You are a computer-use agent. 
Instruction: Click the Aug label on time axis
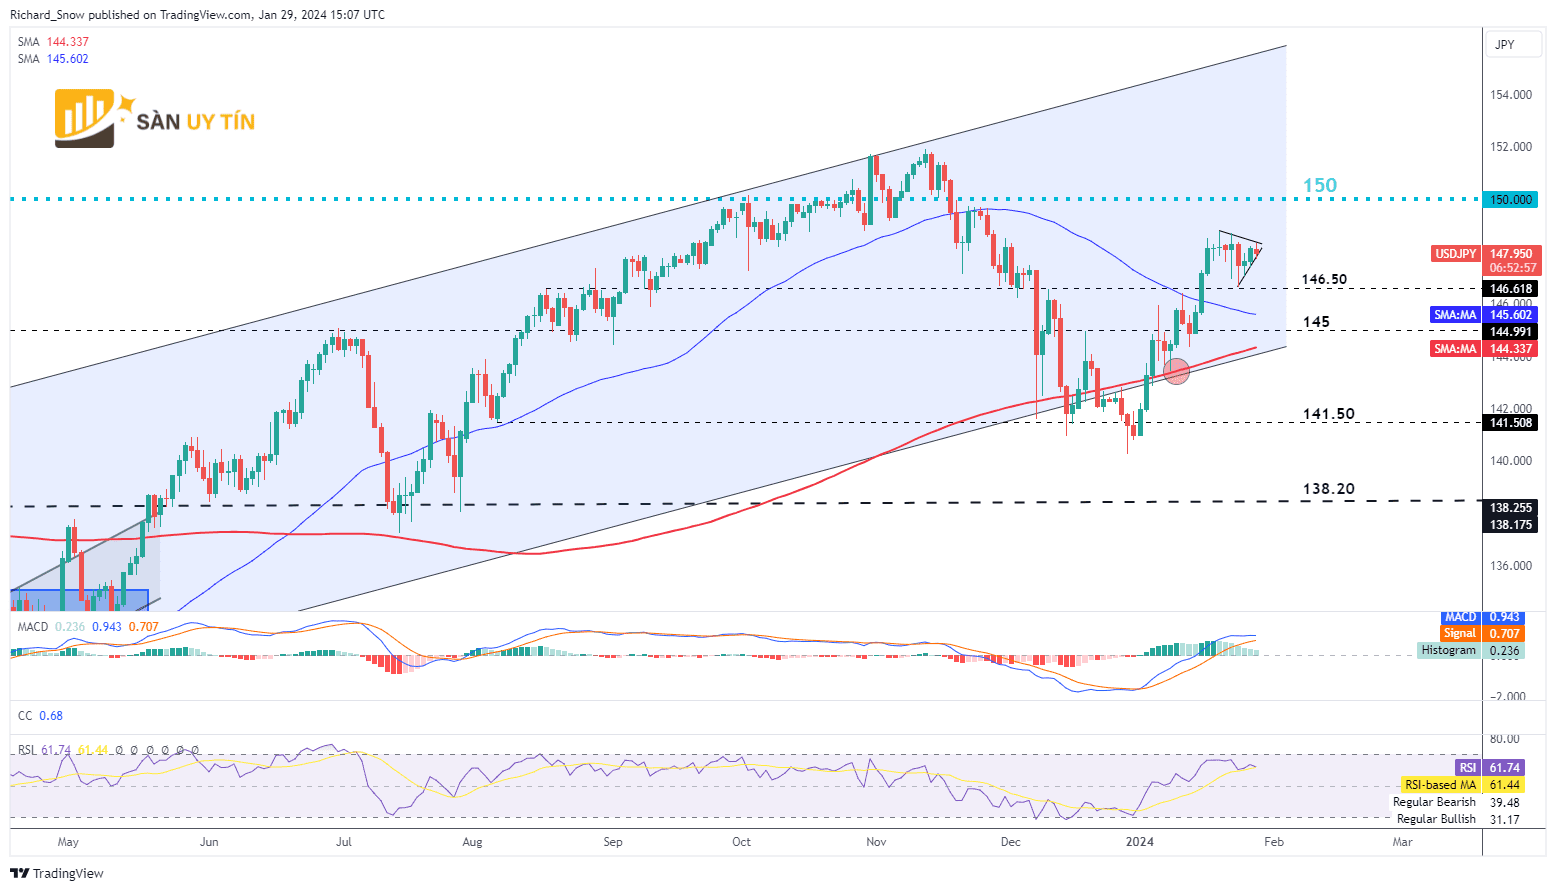click(472, 842)
